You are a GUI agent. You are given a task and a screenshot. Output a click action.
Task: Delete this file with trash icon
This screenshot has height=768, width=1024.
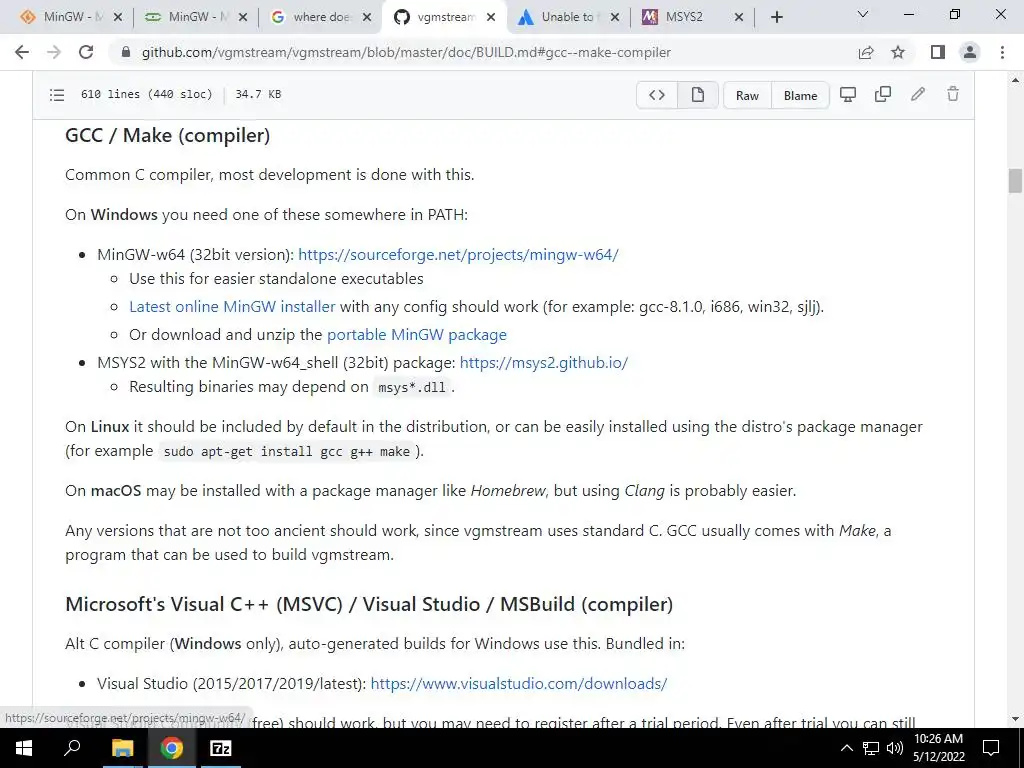click(x=953, y=95)
